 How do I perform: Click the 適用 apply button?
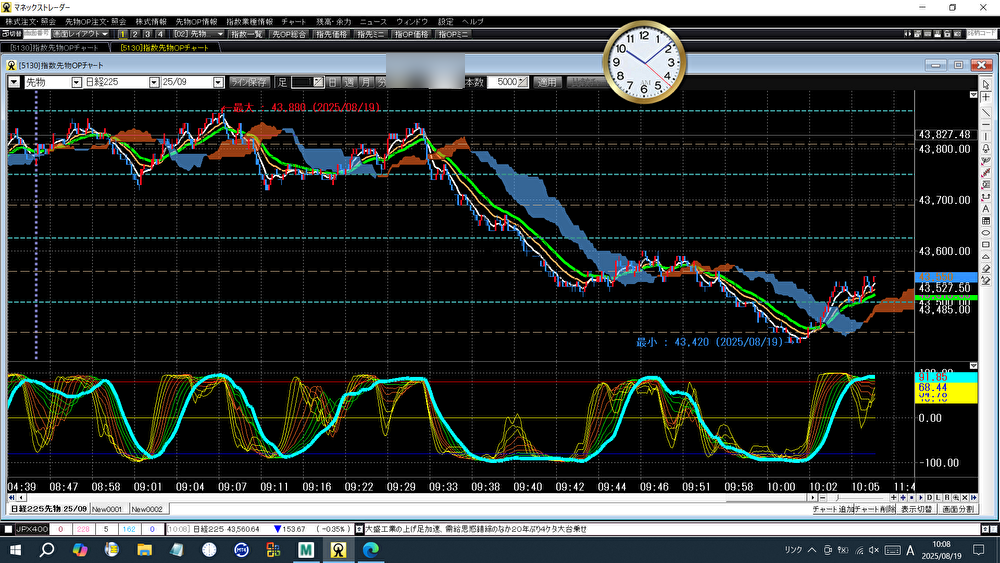point(547,82)
